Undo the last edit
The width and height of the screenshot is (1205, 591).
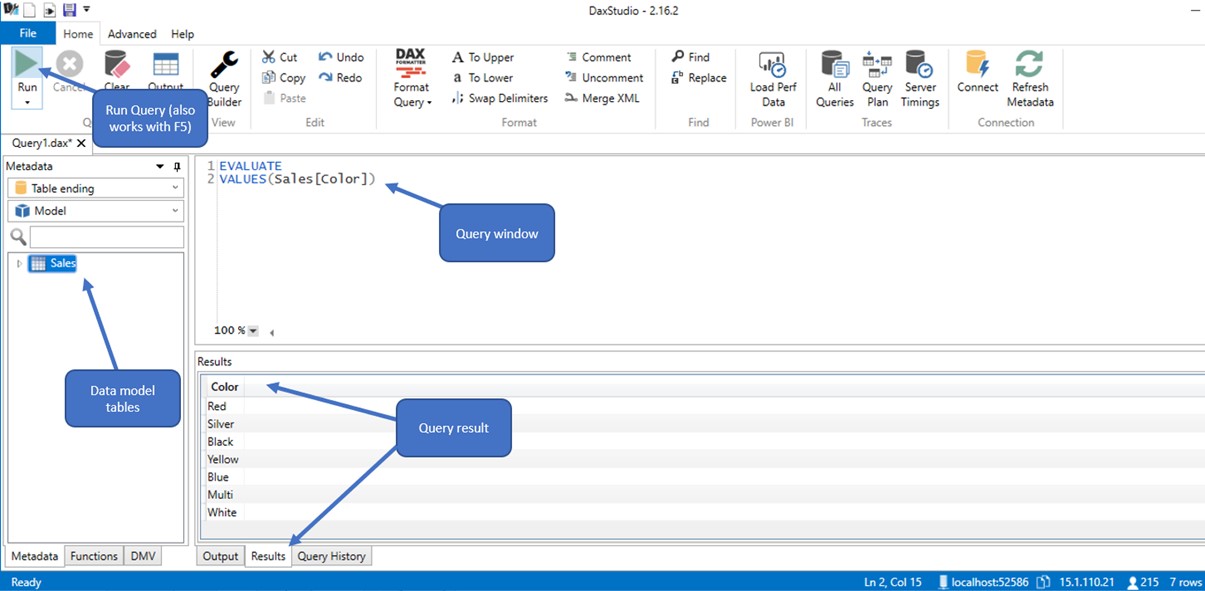[341, 57]
